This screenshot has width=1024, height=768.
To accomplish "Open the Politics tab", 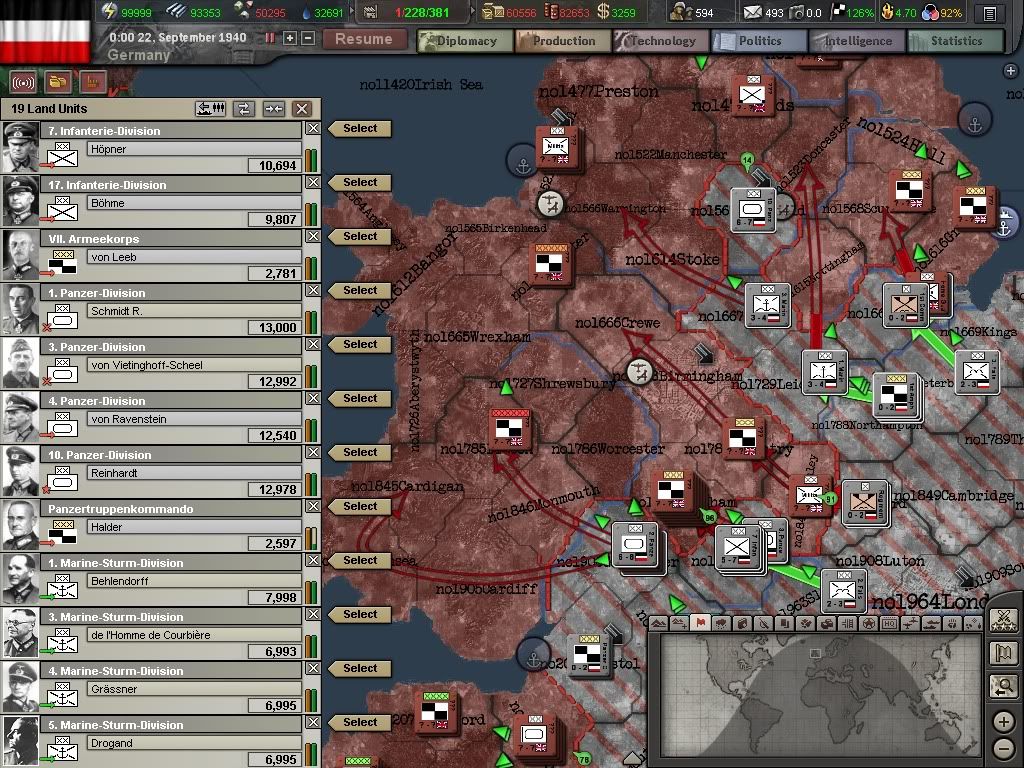I will (759, 41).
